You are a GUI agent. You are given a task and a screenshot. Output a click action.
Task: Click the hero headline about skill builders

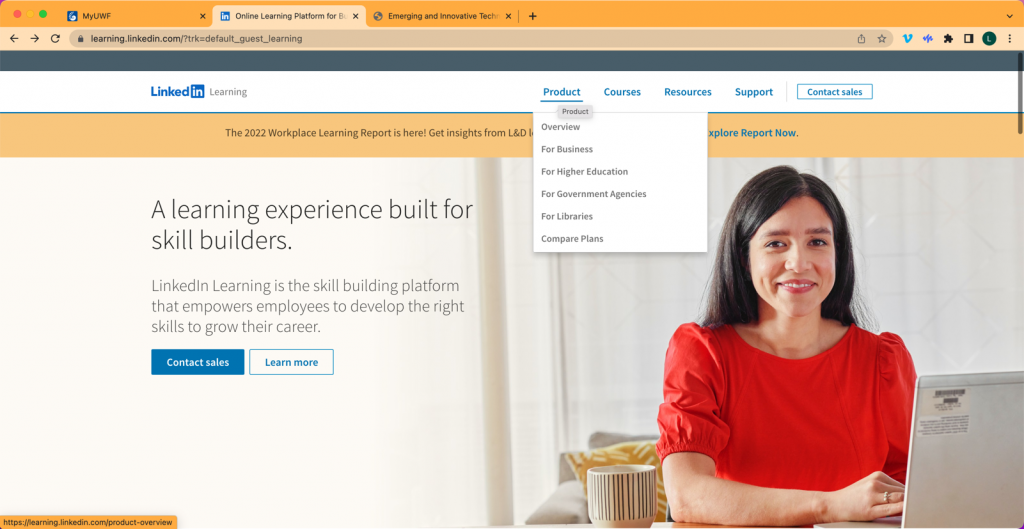tap(312, 225)
